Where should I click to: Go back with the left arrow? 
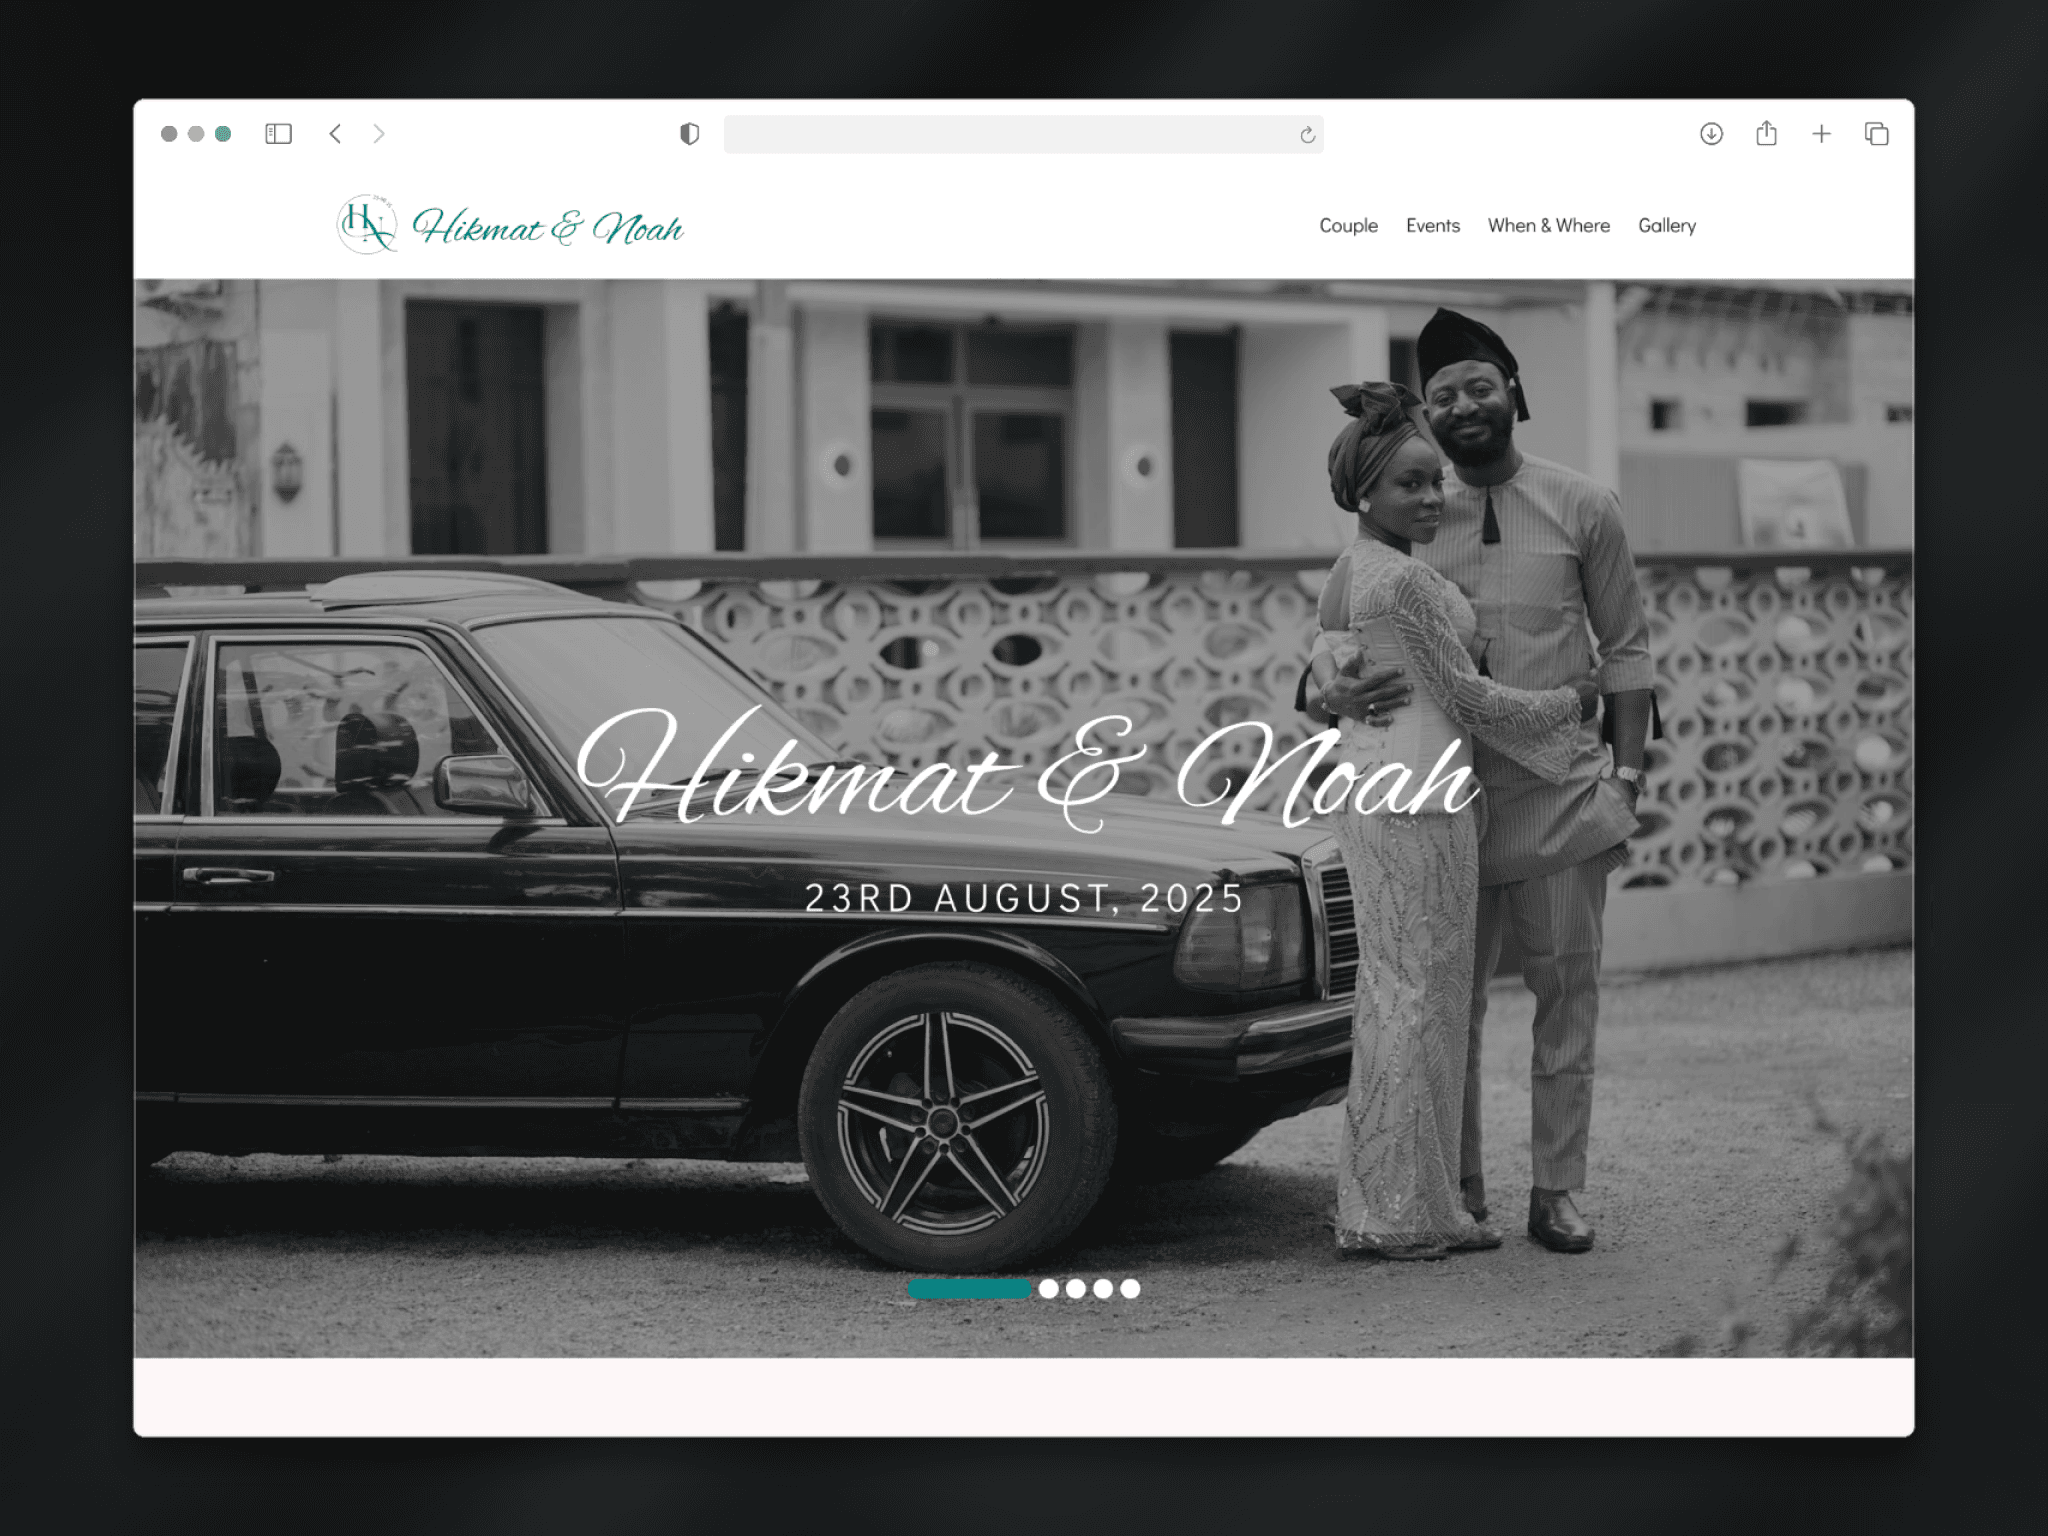tap(336, 134)
